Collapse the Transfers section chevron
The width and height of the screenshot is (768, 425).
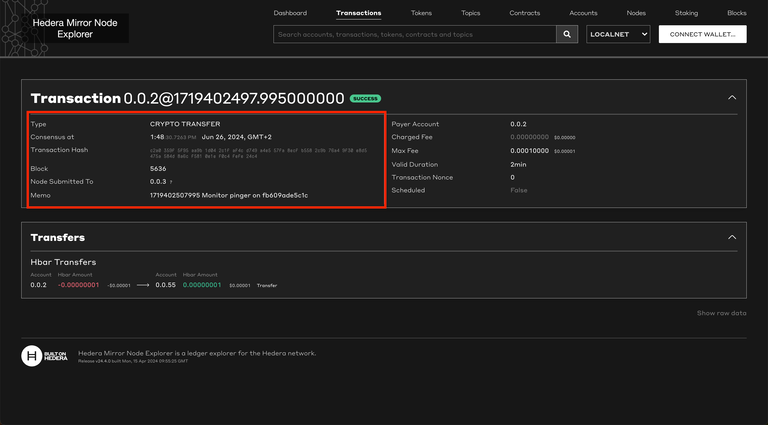(x=732, y=237)
